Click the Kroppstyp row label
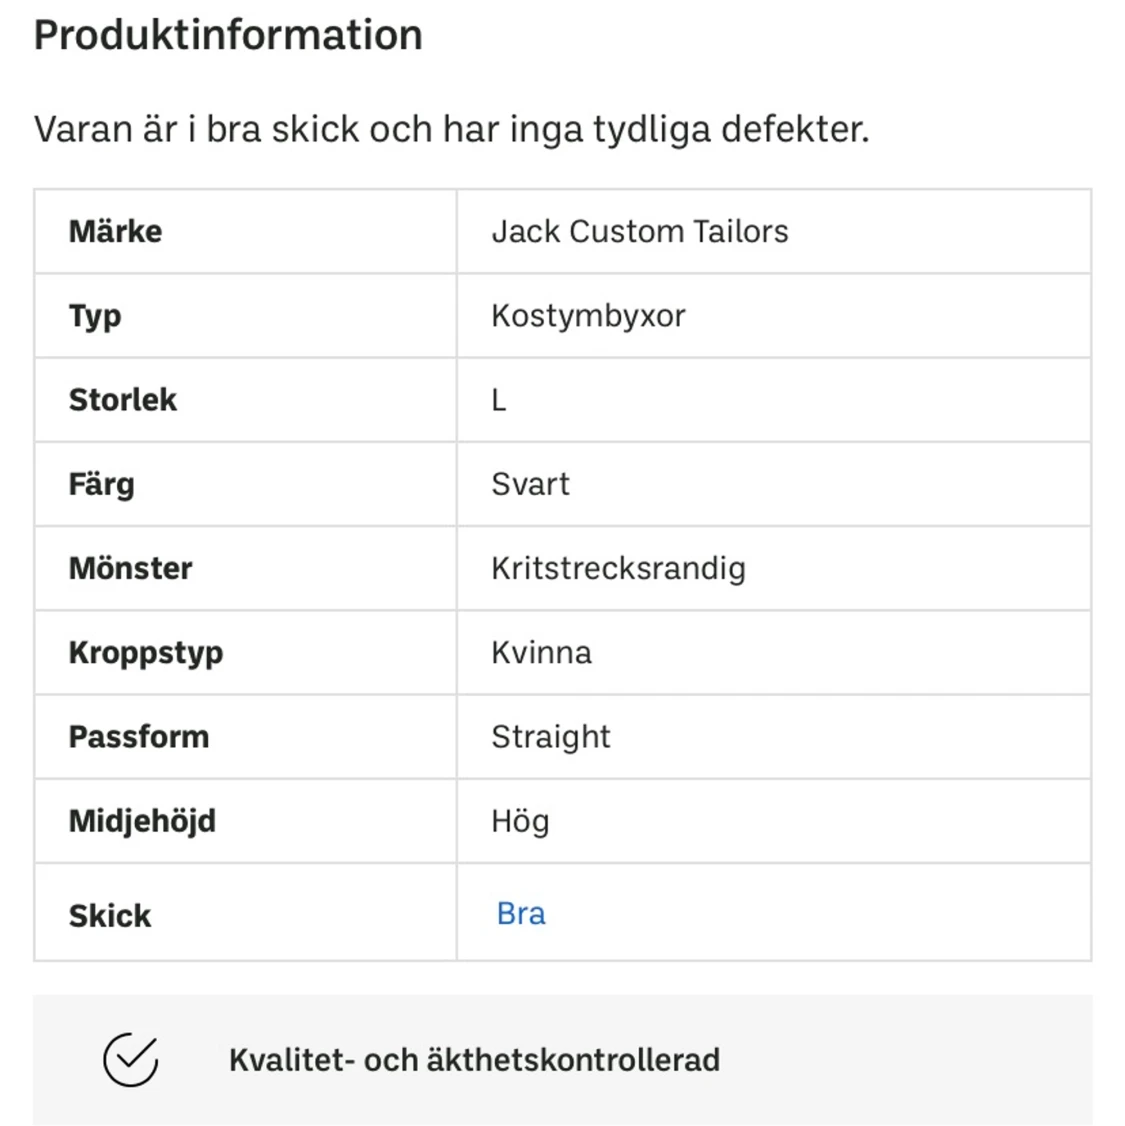This screenshot has height=1126, width=1125. click(146, 652)
